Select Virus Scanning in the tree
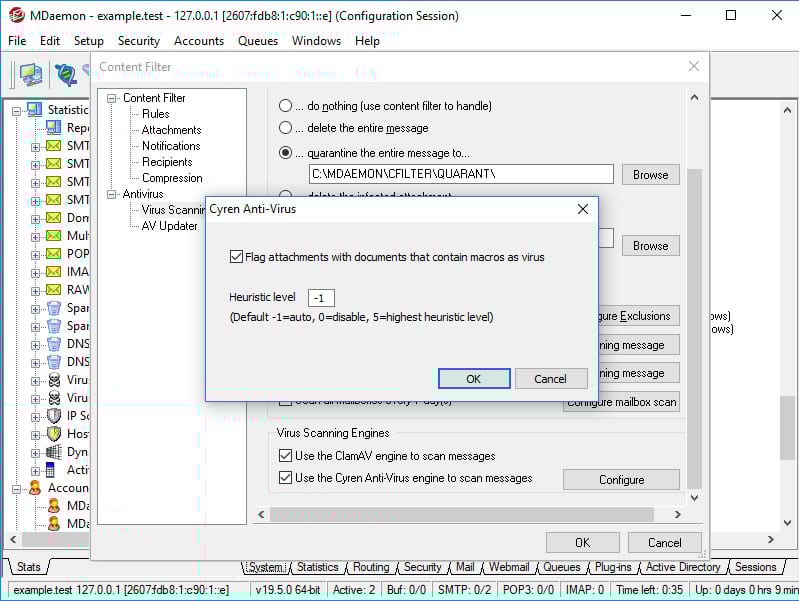Viewport: 799px width, 601px height. point(173,210)
